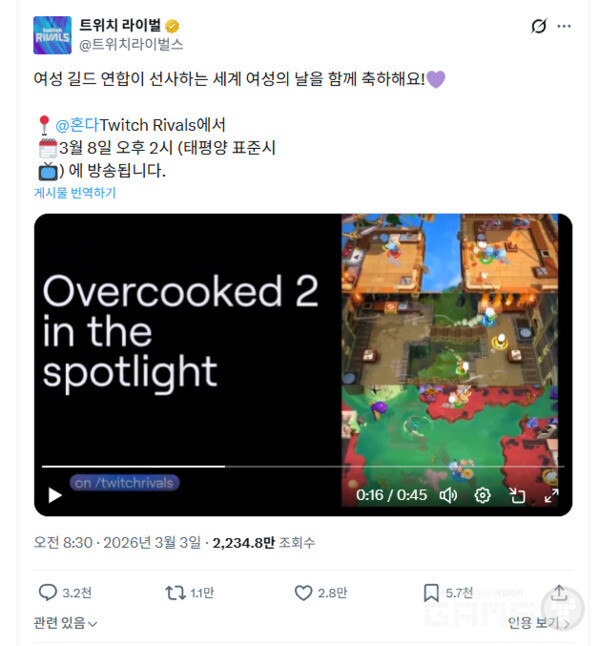Bookmark this post
The image size is (600, 646).
[431, 593]
